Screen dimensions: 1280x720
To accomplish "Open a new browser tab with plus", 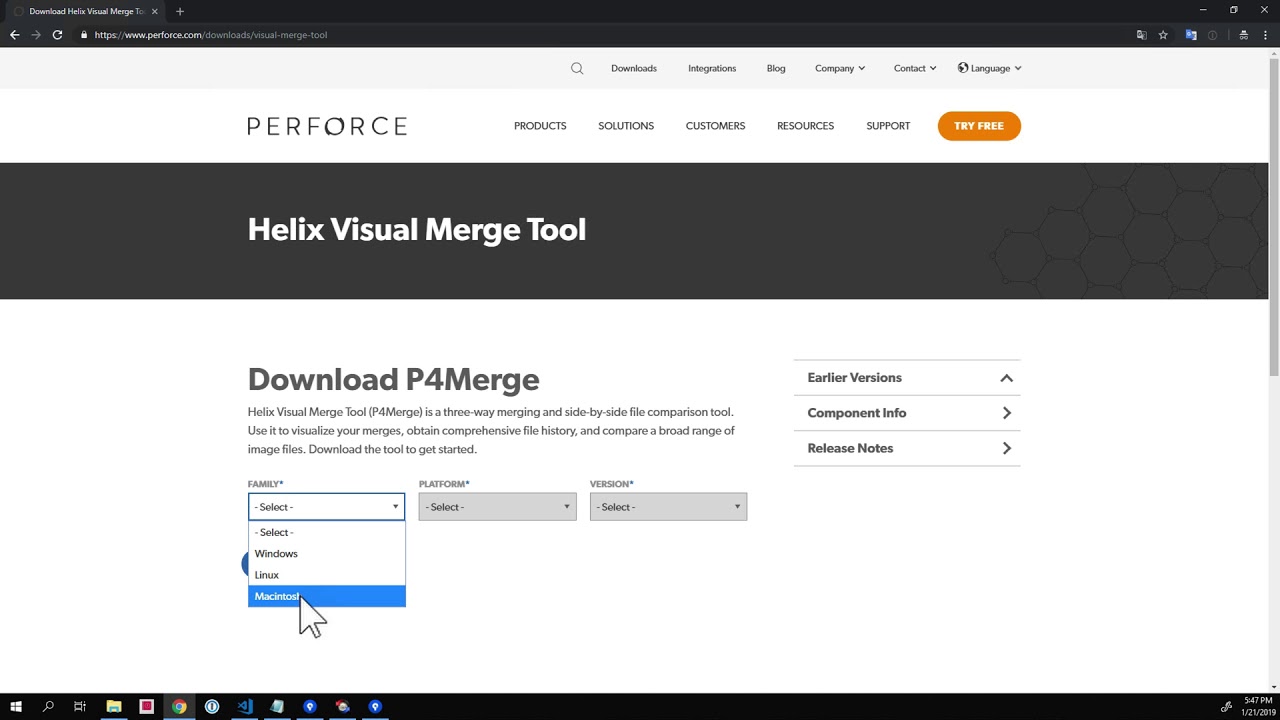I will coord(180,11).
